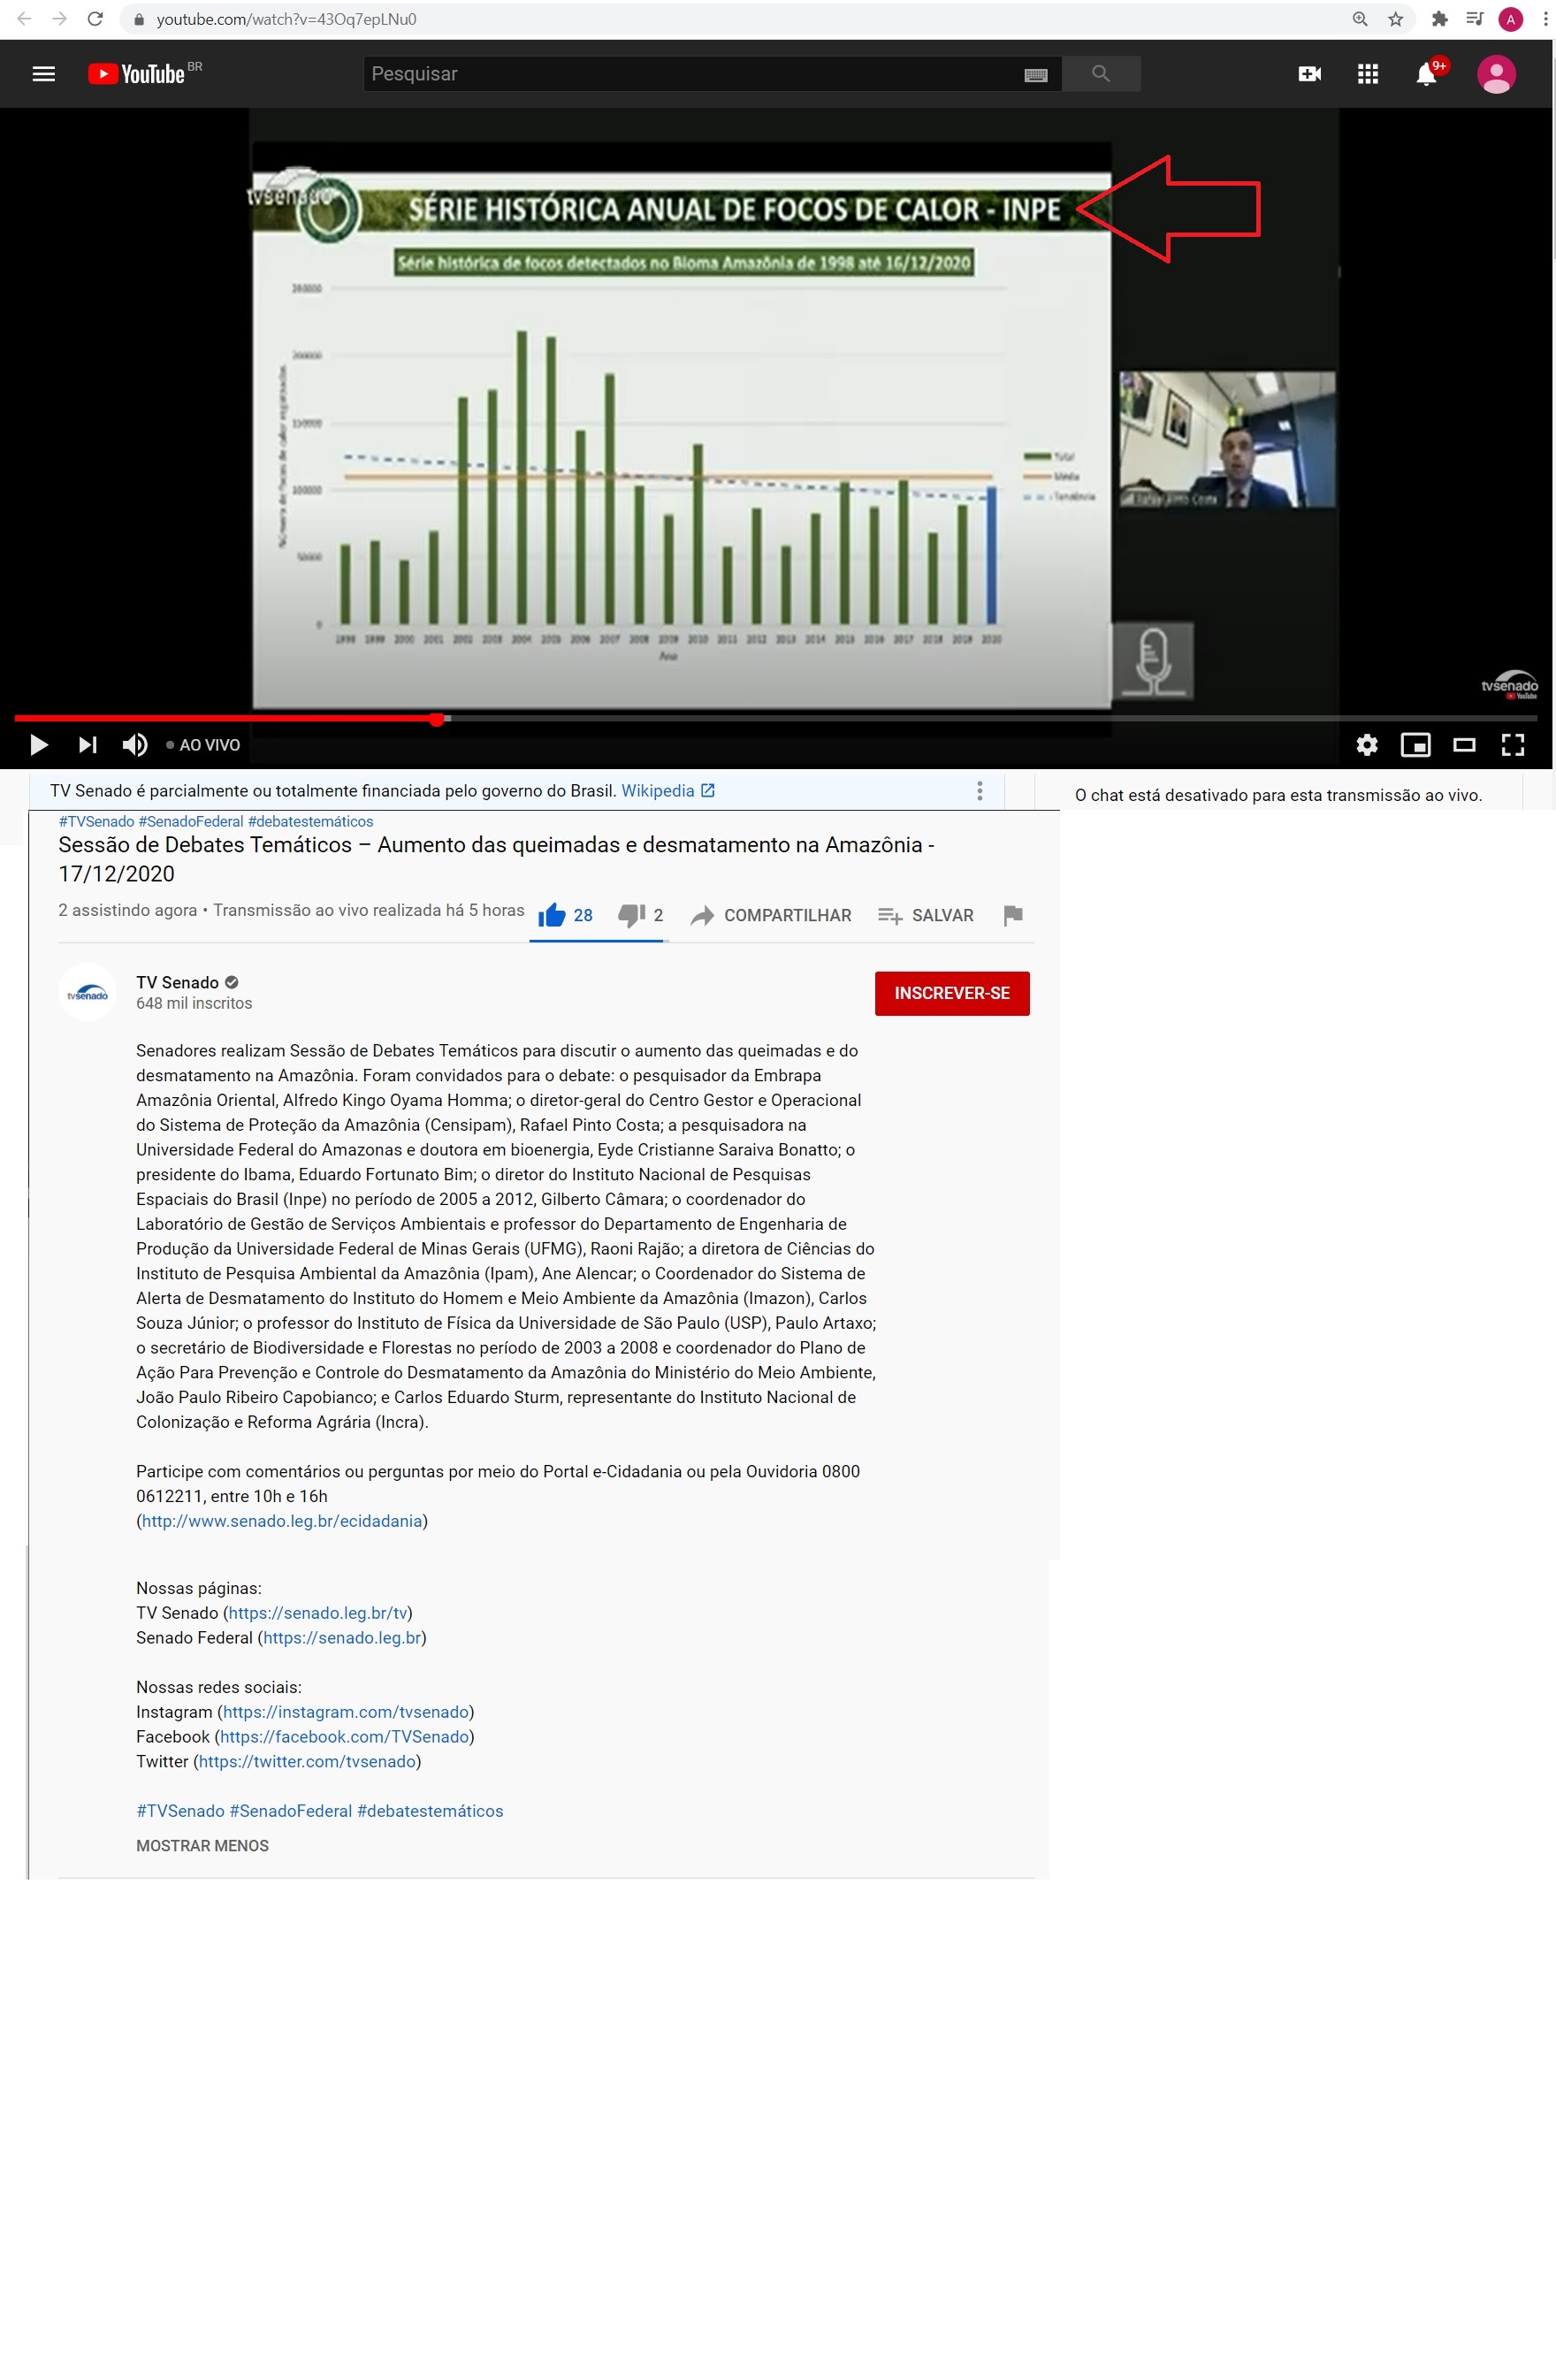Open the Chrome profile avatar A
This screenshot has width=1556, height=2380.
1510,19
